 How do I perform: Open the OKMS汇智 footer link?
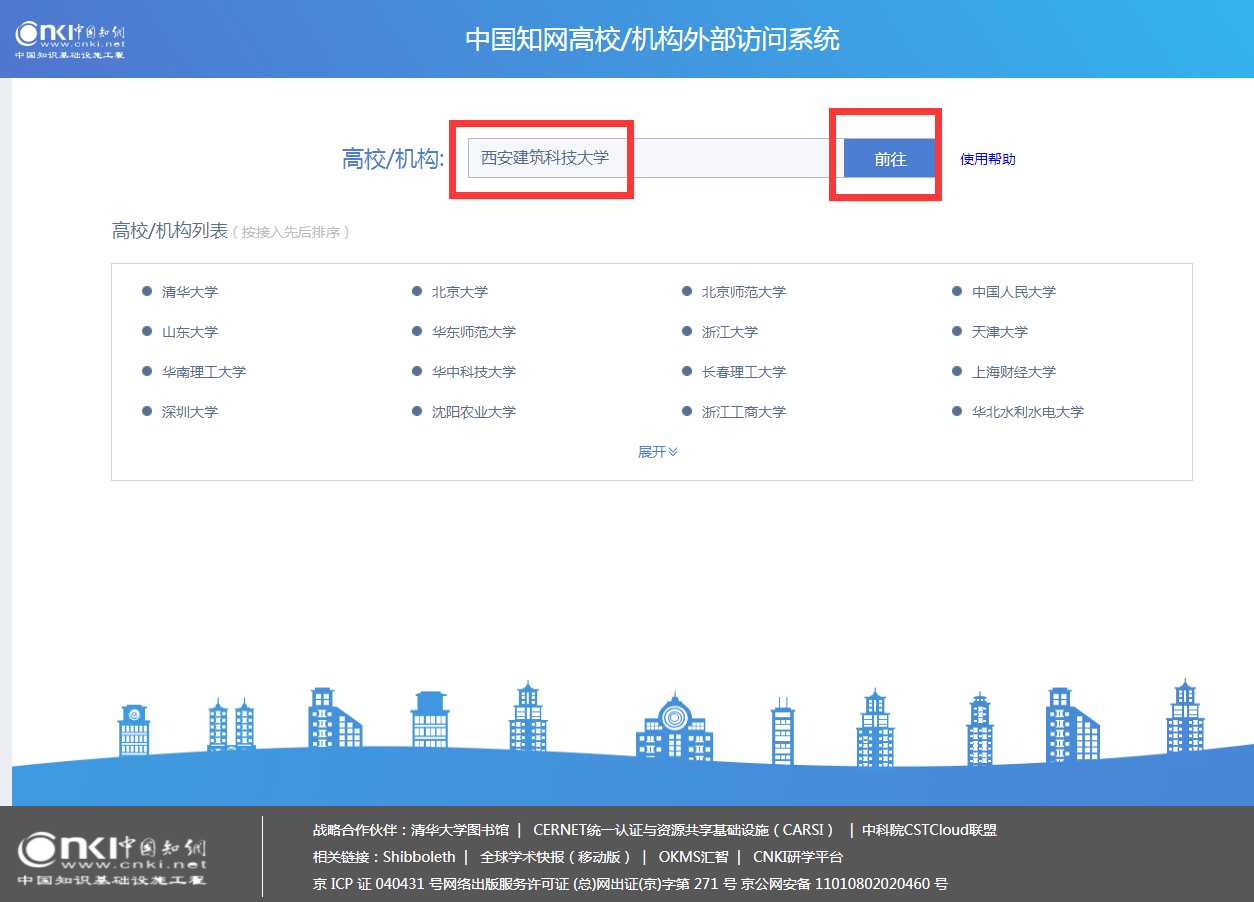coord(693,857)
